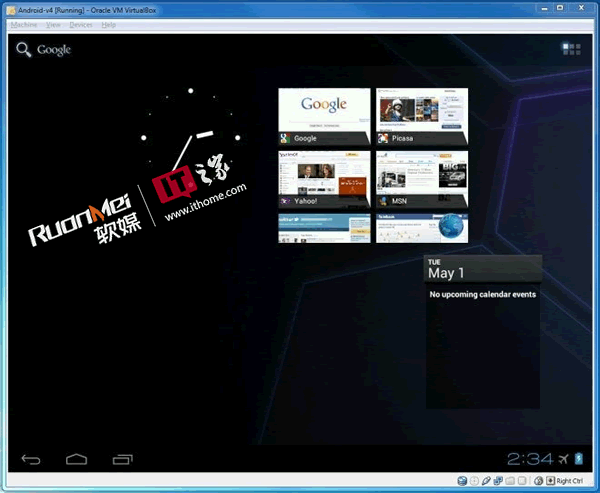
Task: Open the Machine menu
Action: coord(23,24)
